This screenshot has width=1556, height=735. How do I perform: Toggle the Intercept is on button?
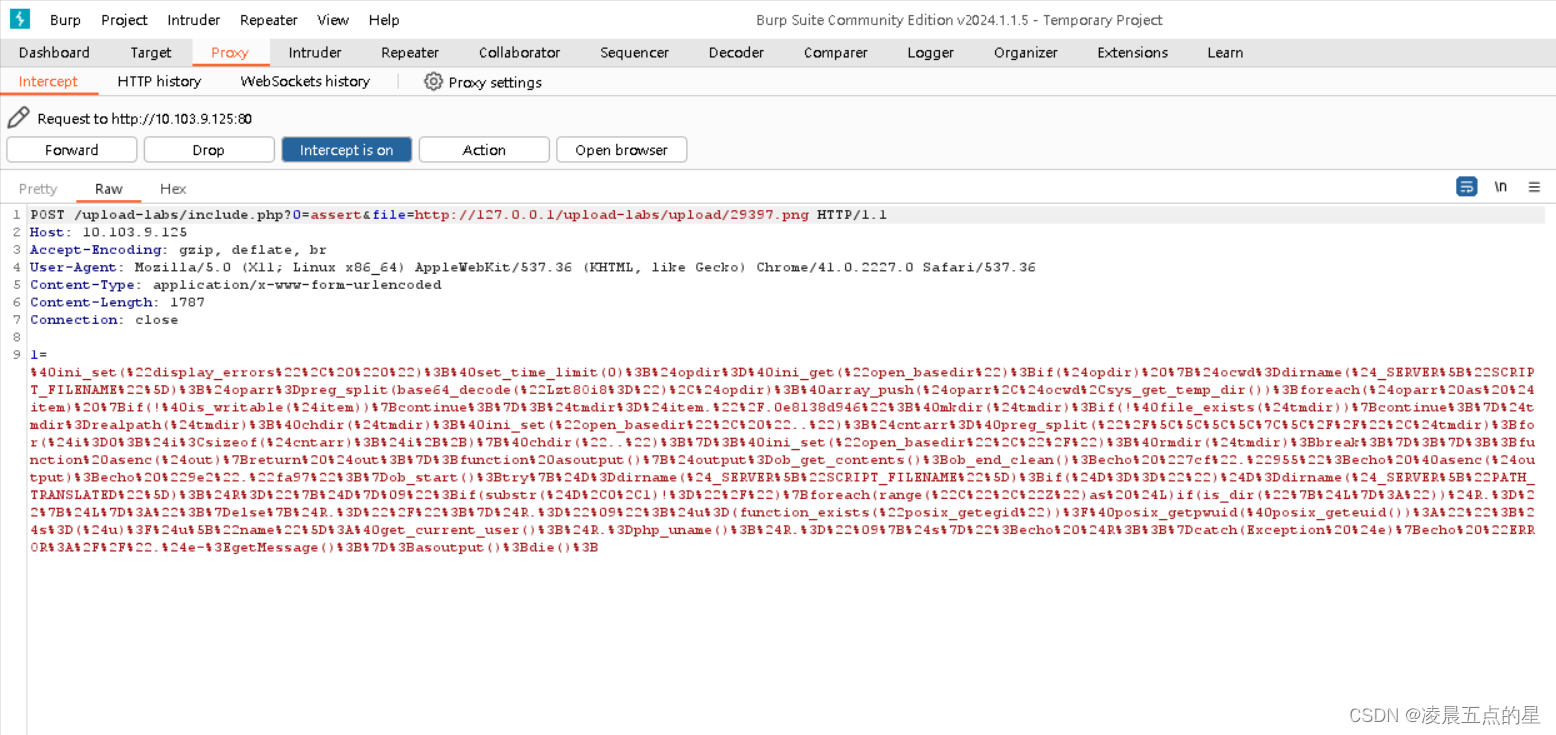[346, 150]
